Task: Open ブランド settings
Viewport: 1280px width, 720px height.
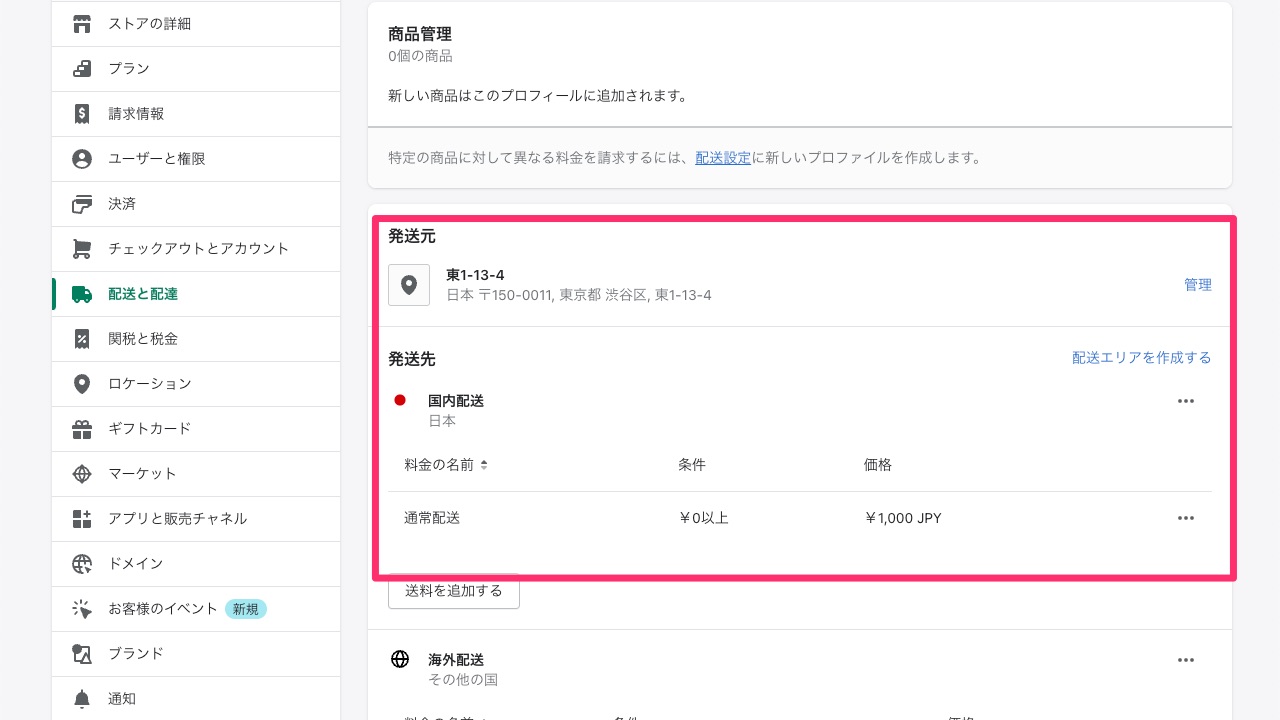Action: click(x=196, y=654)
